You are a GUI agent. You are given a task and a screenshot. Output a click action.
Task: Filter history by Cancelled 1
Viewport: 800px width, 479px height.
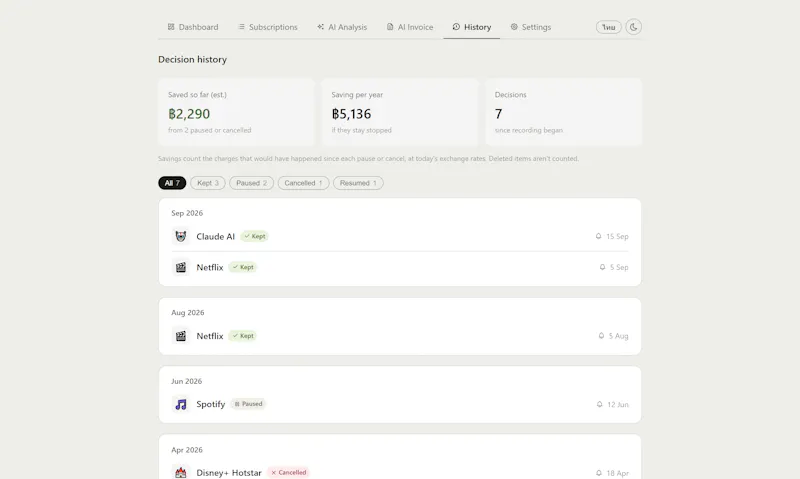click(304, 183)
